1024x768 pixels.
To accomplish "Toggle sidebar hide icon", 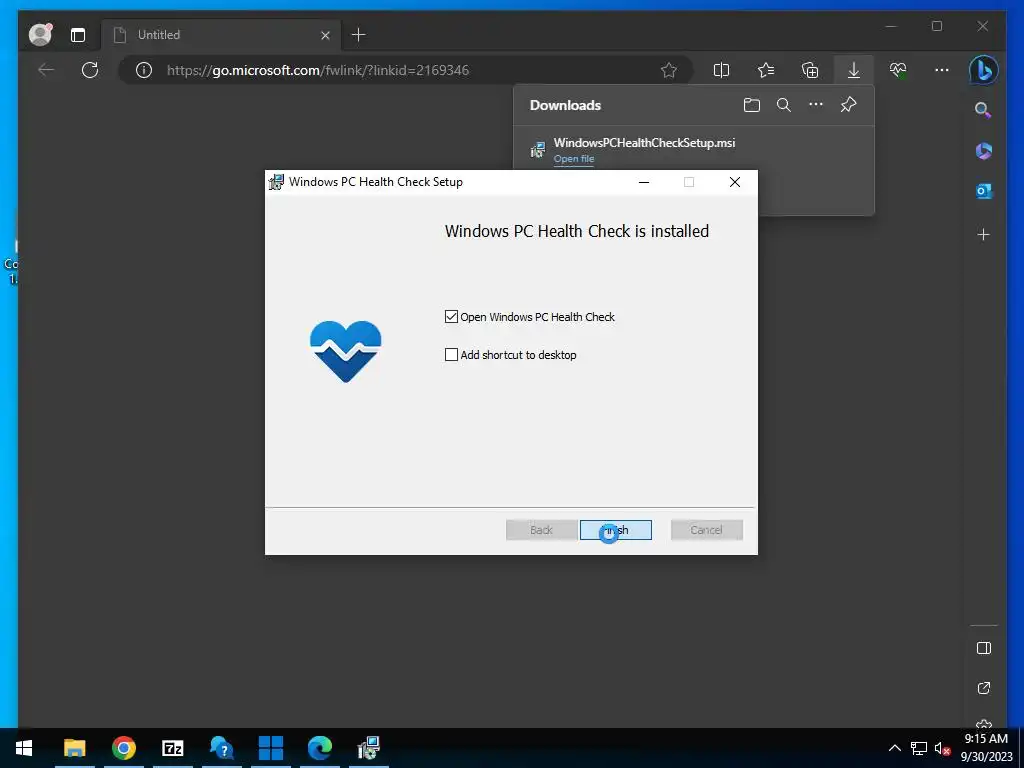I will click(984, 648).
